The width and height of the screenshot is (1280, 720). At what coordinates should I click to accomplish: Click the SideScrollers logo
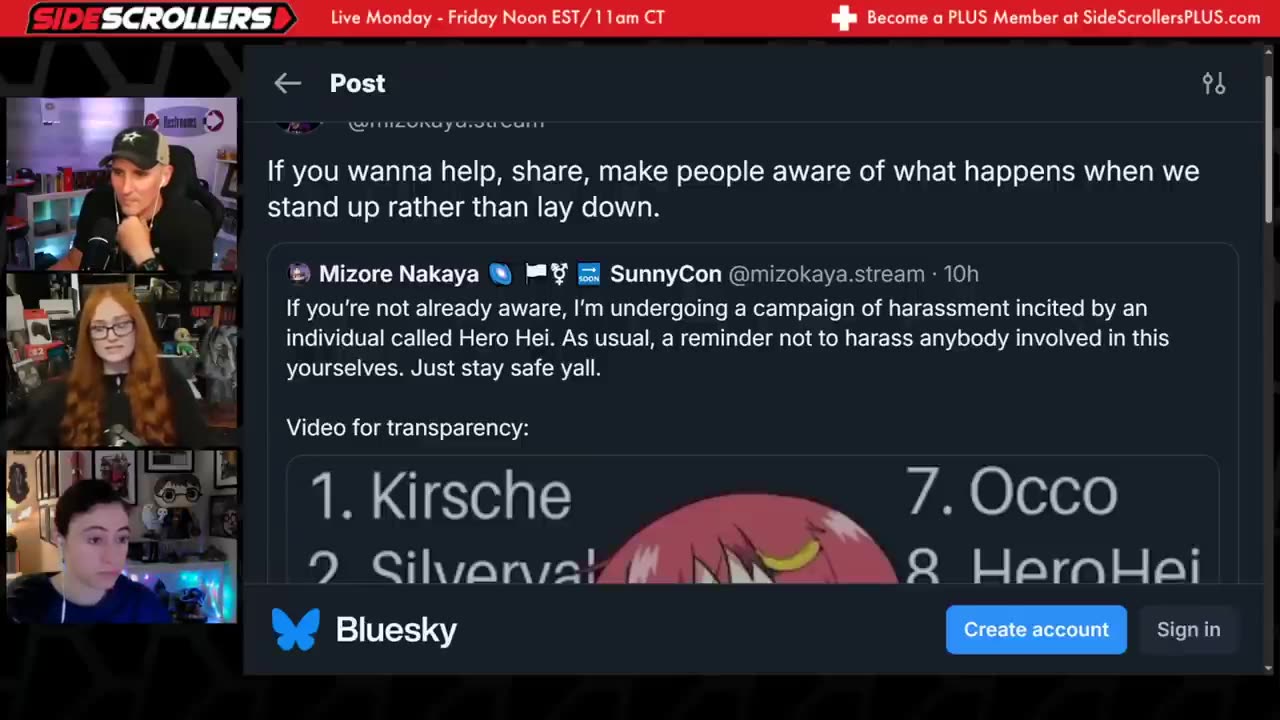(x=160, y=18)
